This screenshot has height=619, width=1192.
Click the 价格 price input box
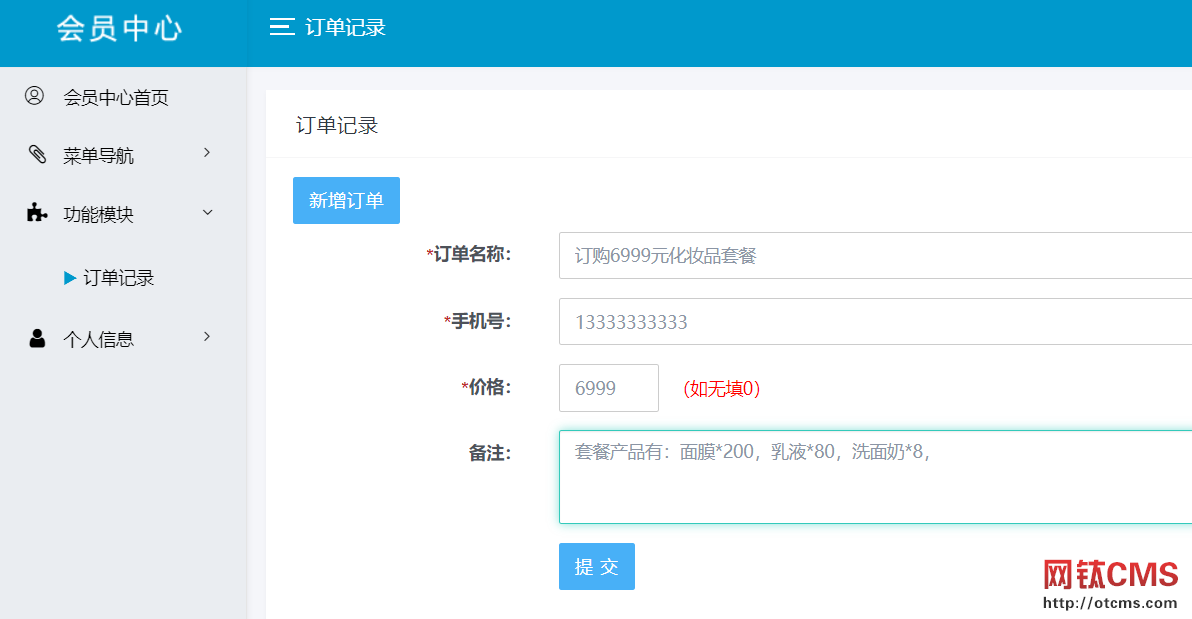608,388
